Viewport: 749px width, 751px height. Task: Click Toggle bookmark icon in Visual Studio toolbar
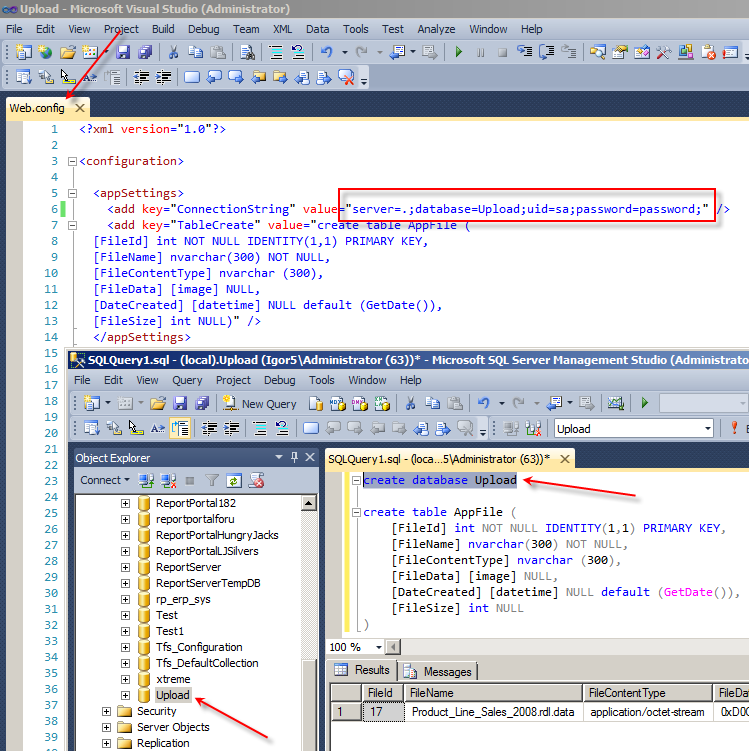[192, 77]
